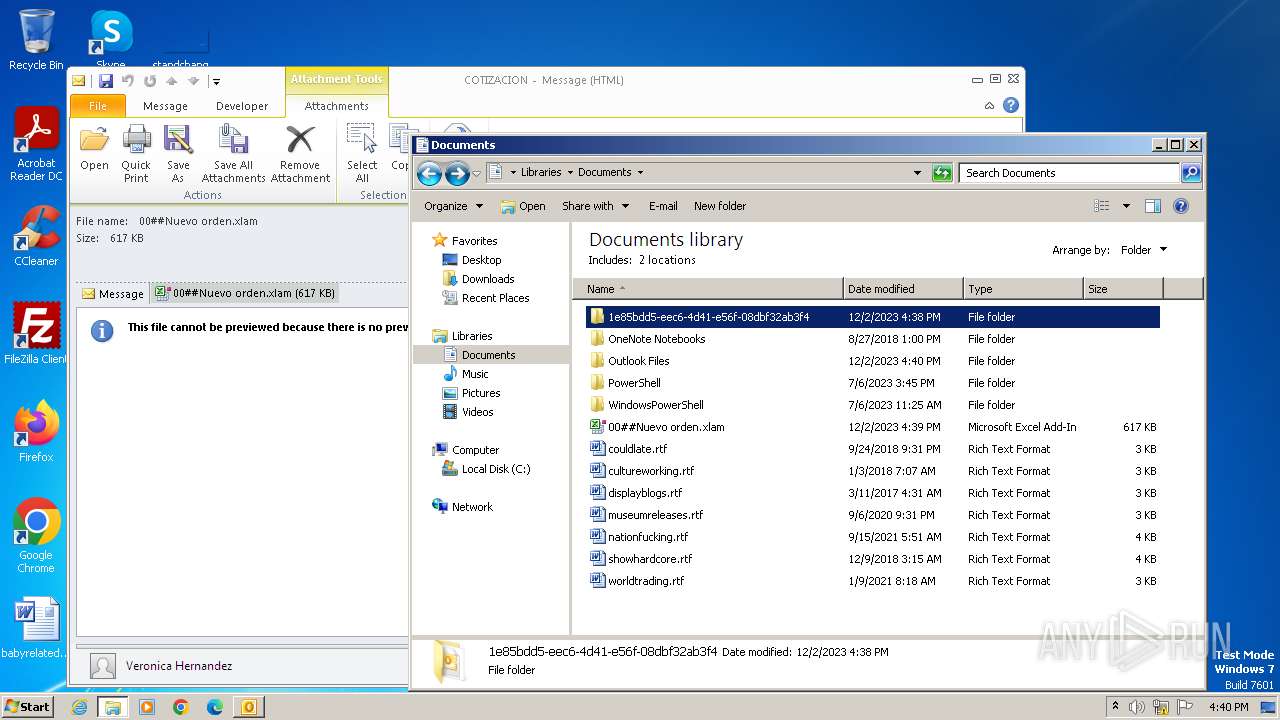Screen dimensions: 1280x720
Task: Select Desktop under Favorites
Action: tap(481, 260)
